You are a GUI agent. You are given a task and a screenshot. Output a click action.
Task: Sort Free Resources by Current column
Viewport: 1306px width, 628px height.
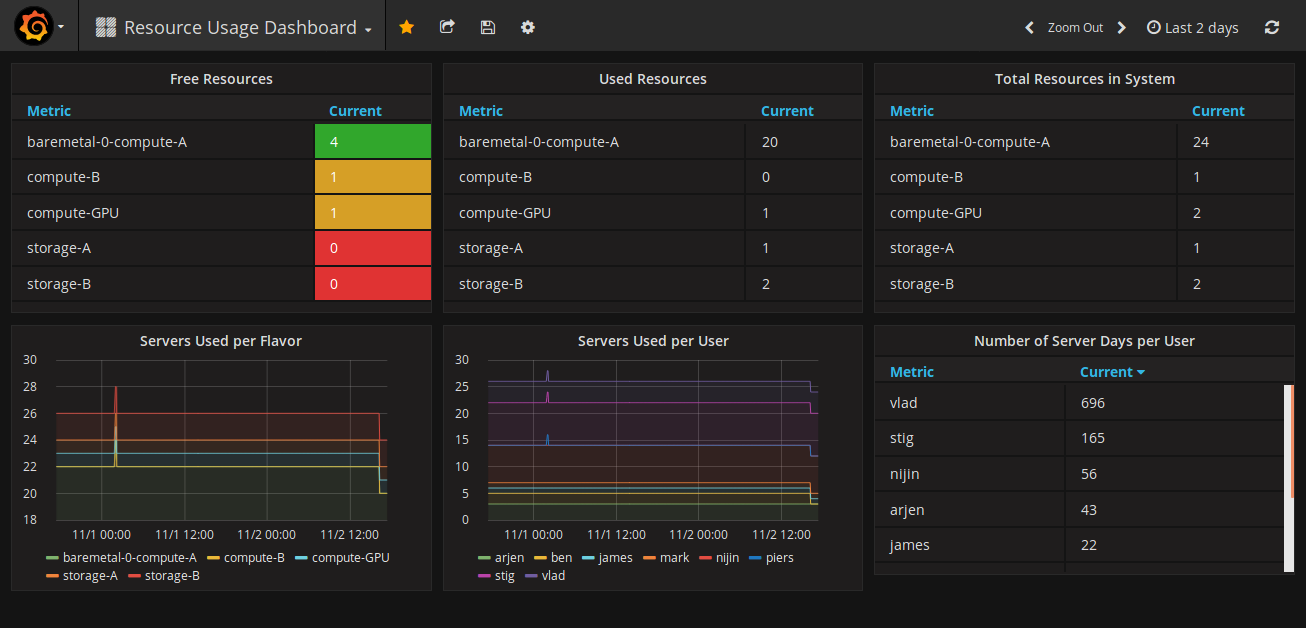(x=355, y=111)
